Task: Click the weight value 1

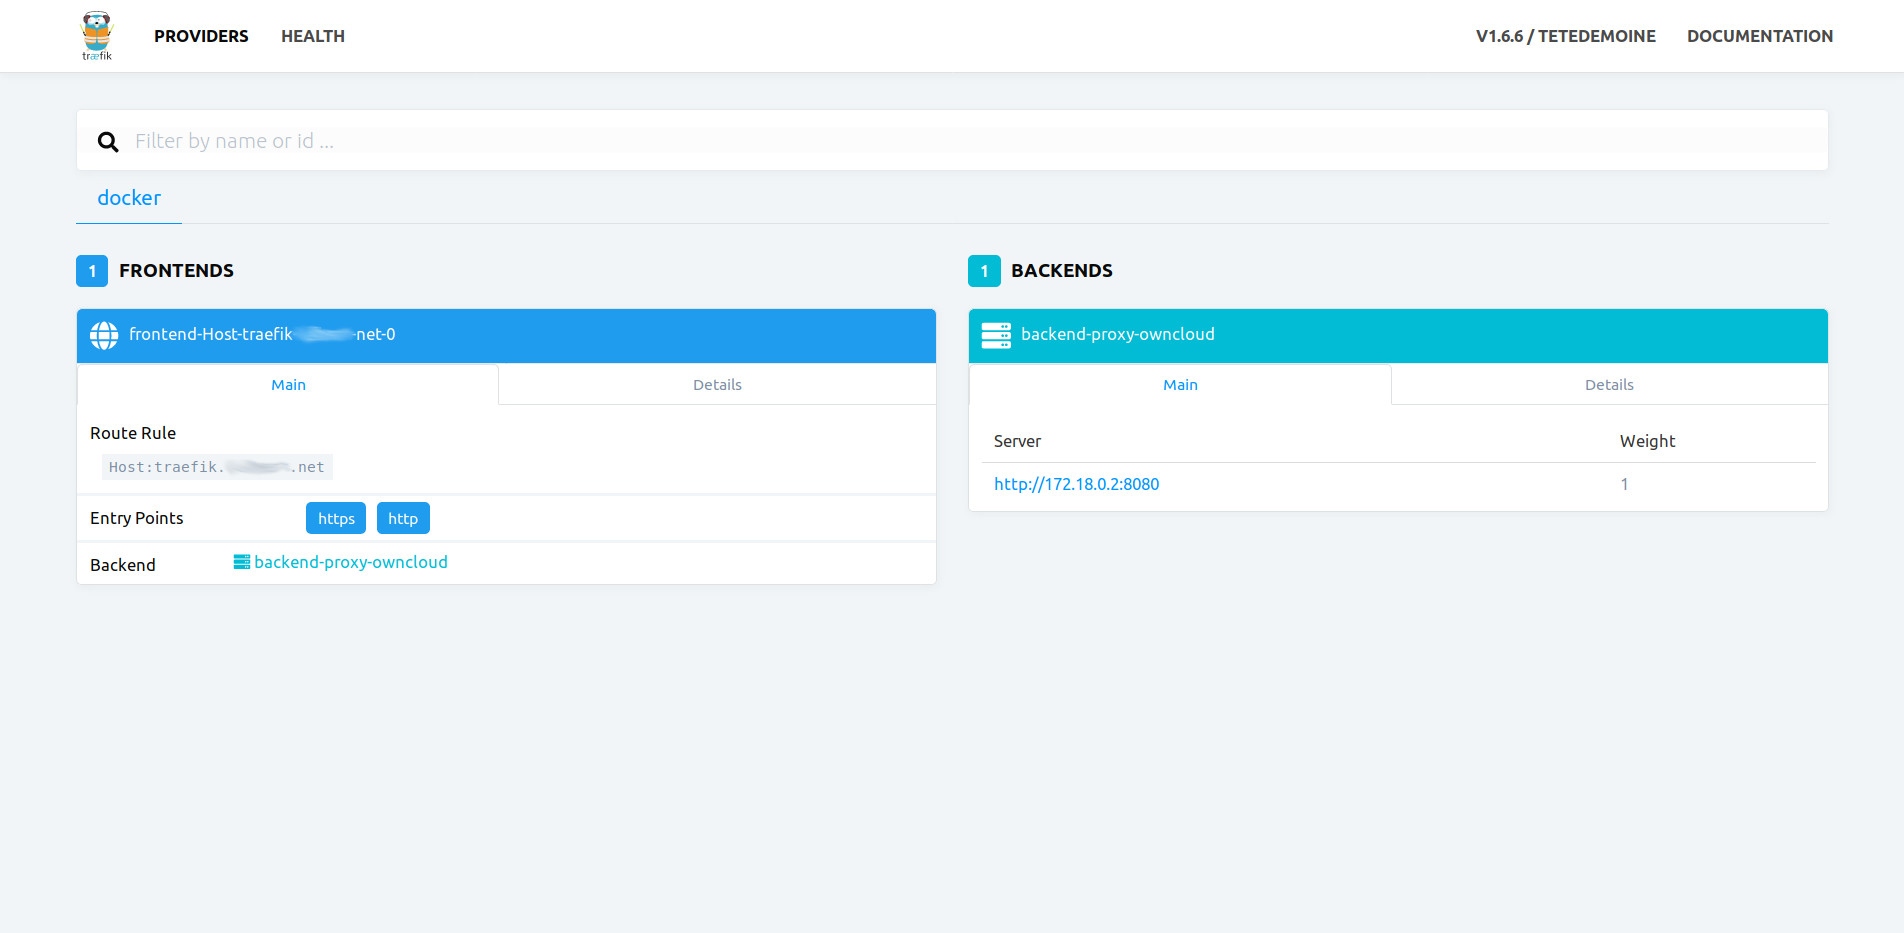Action: 1624,484
